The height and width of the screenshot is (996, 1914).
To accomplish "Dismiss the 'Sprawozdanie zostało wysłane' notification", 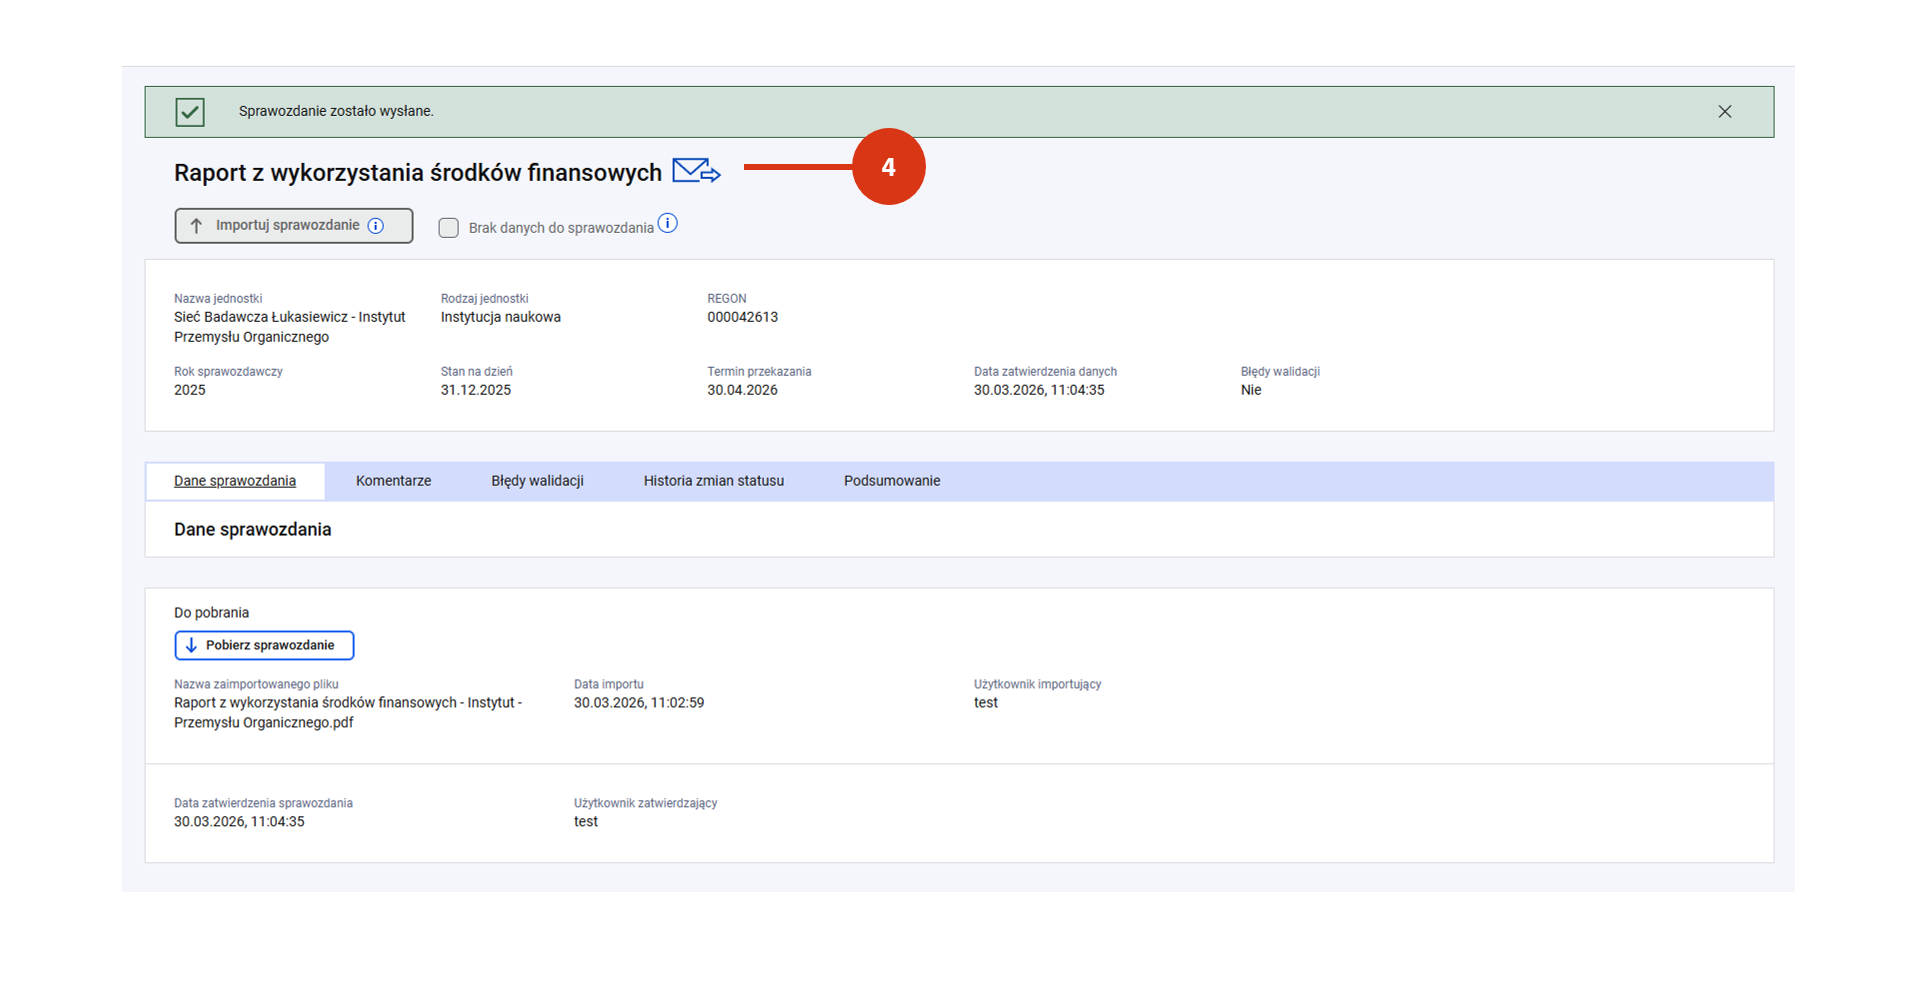I will [1724, 112].
